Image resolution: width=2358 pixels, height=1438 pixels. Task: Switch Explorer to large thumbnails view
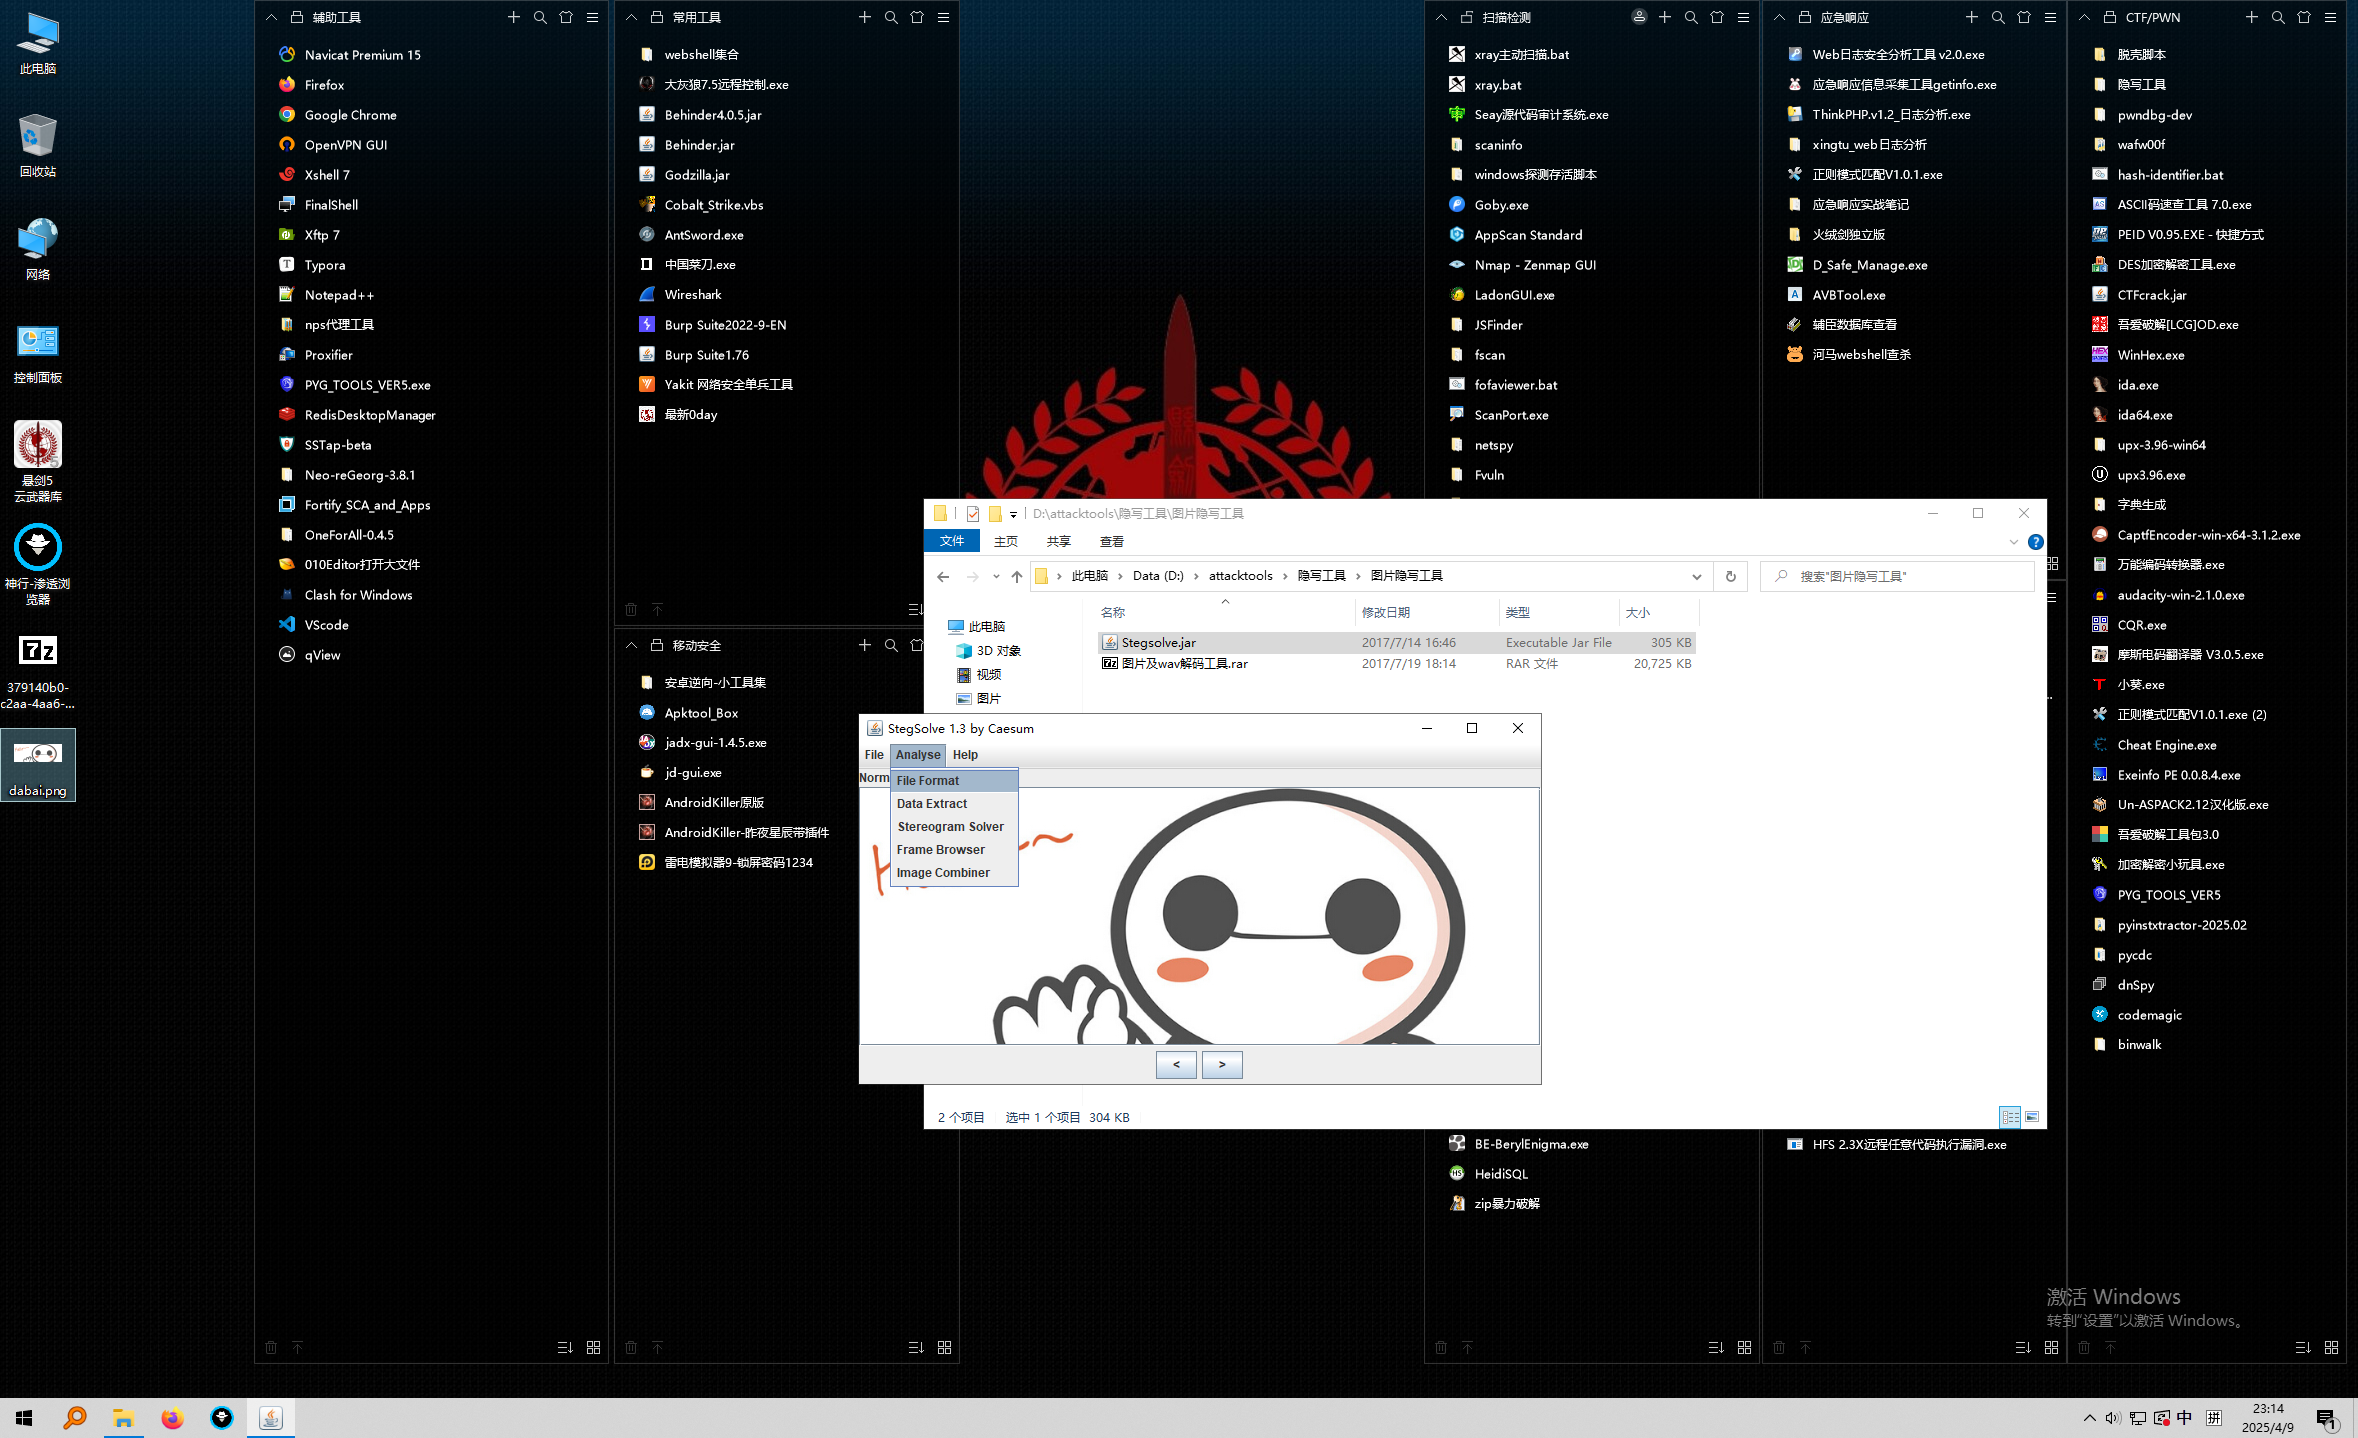[x=2032, y=1116]
